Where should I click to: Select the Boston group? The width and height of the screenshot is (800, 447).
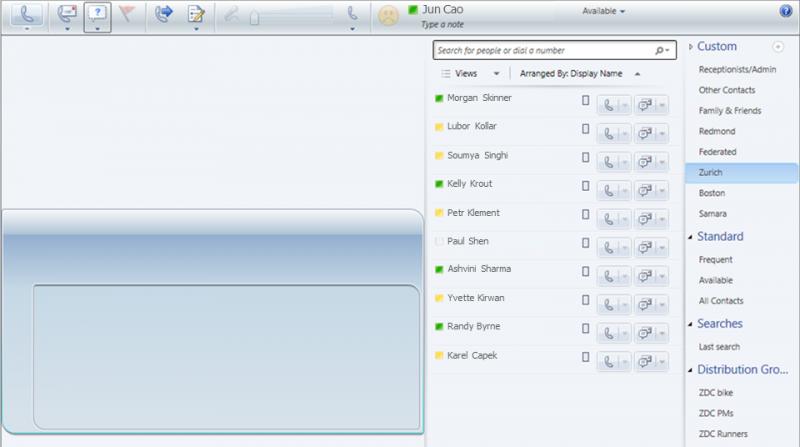click(712, 193)
